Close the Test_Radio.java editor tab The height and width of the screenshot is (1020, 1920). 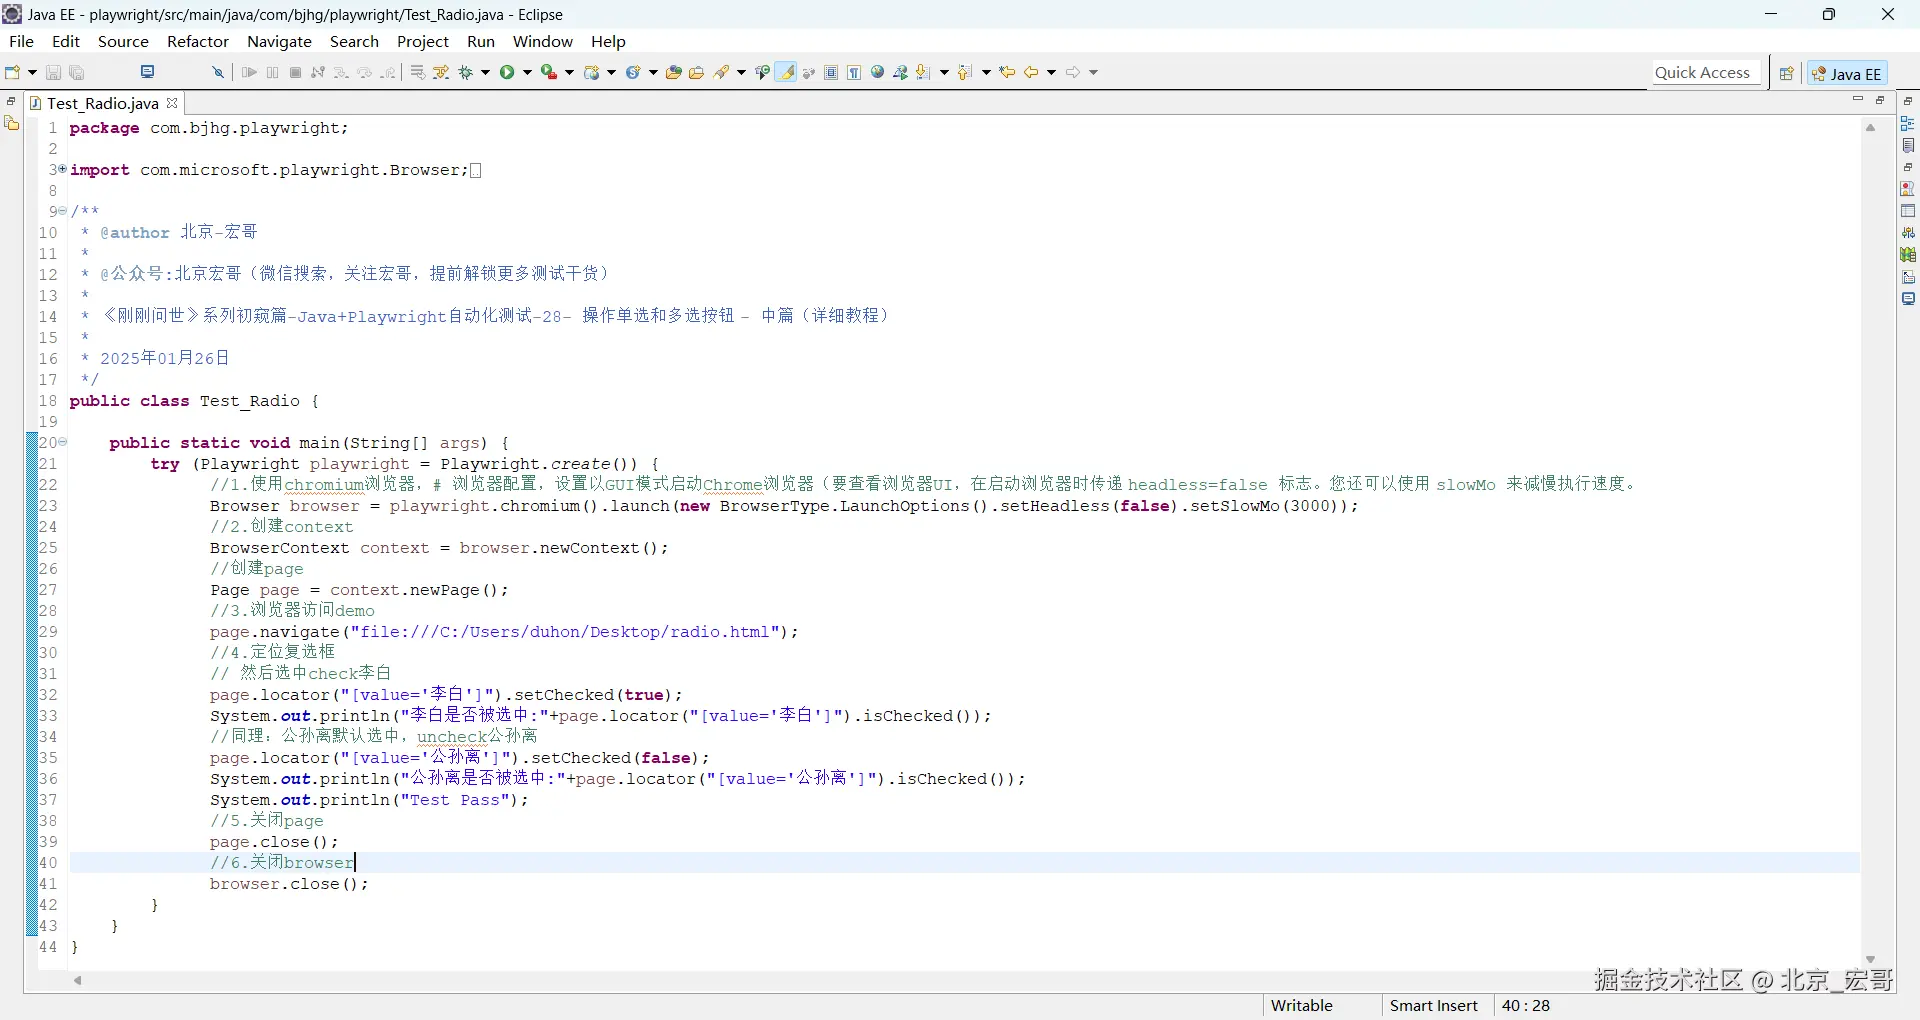(x=172, y=102)
